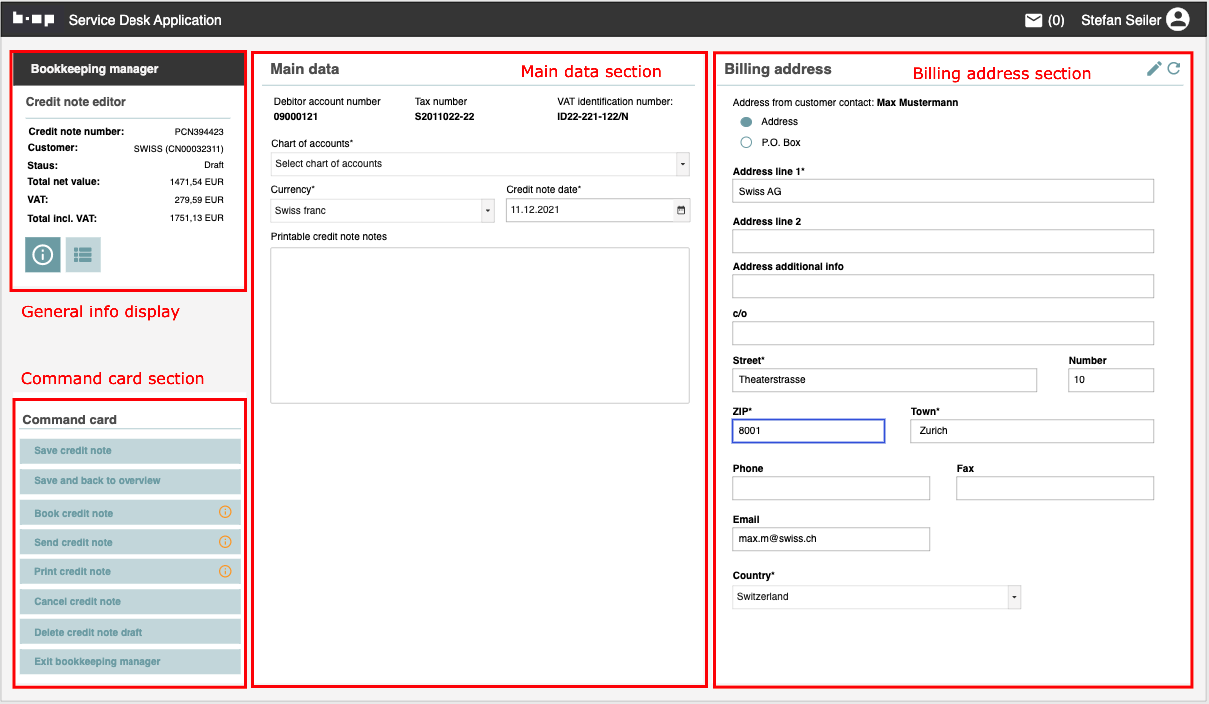Screen dimensions: 1209x704
Task: Click the info icon in Credit note editor
Action: [43, 255]
